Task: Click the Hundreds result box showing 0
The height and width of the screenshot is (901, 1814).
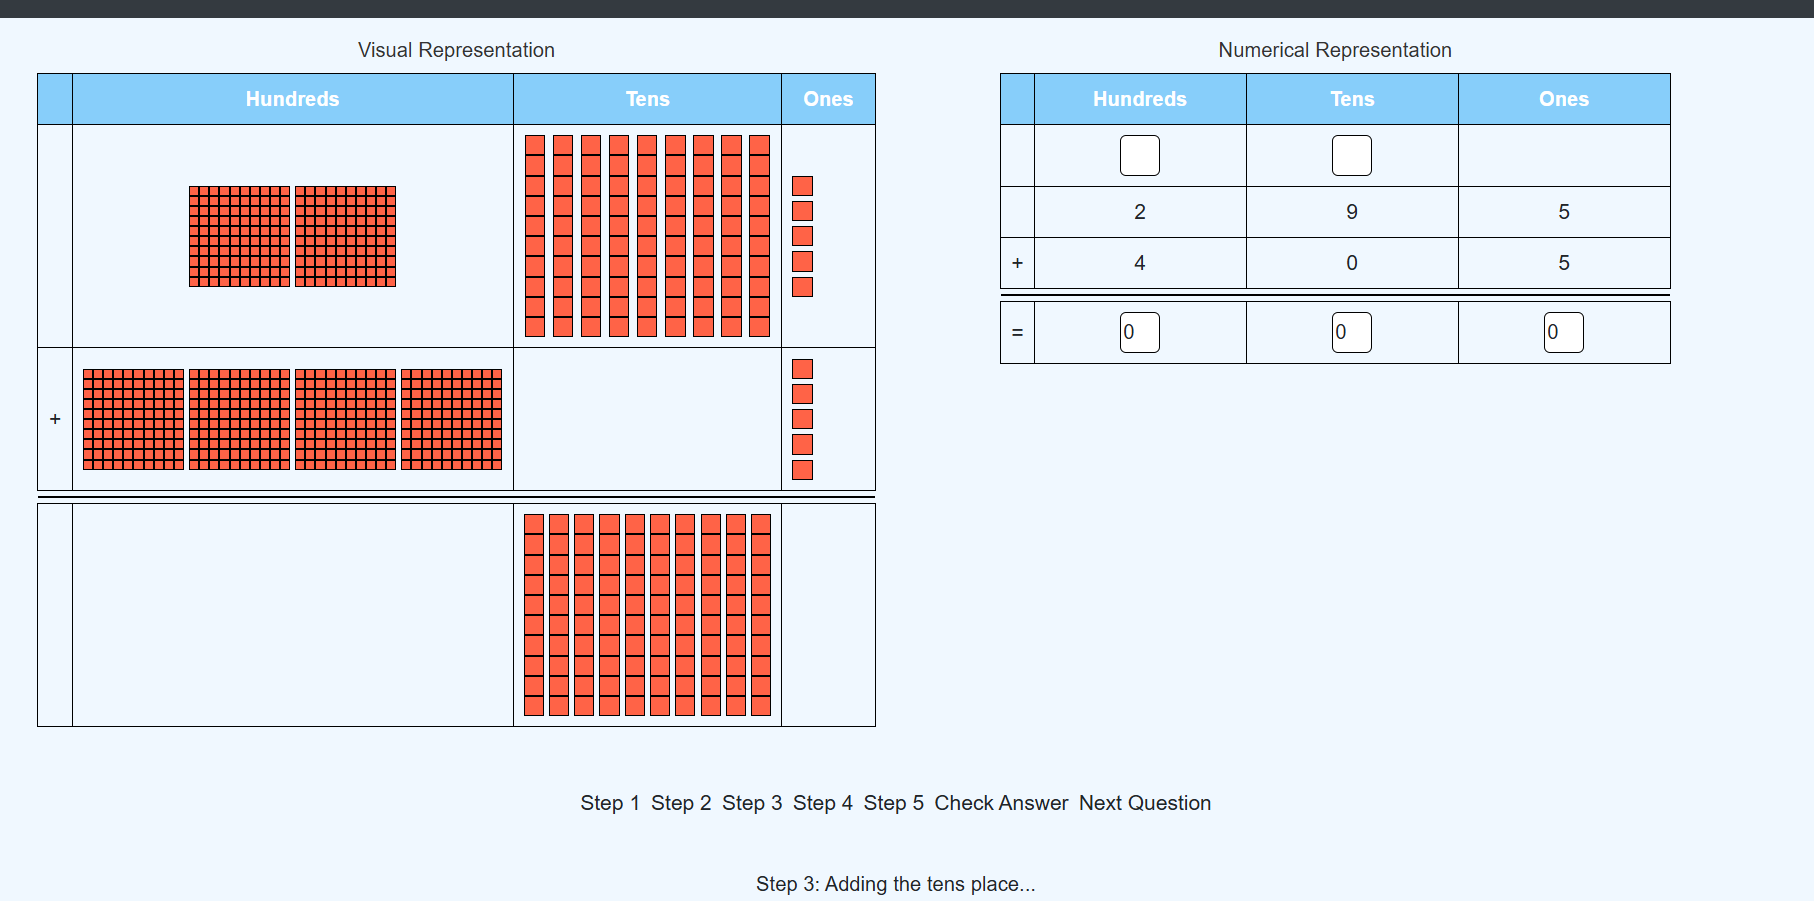Action: click(x=1139, y=332)
